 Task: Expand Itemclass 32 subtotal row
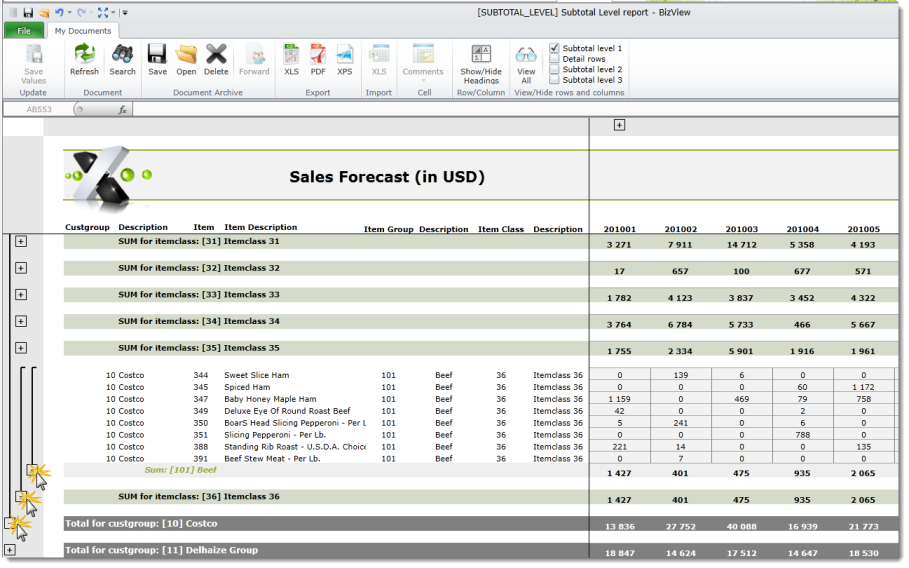coord(21,268)
